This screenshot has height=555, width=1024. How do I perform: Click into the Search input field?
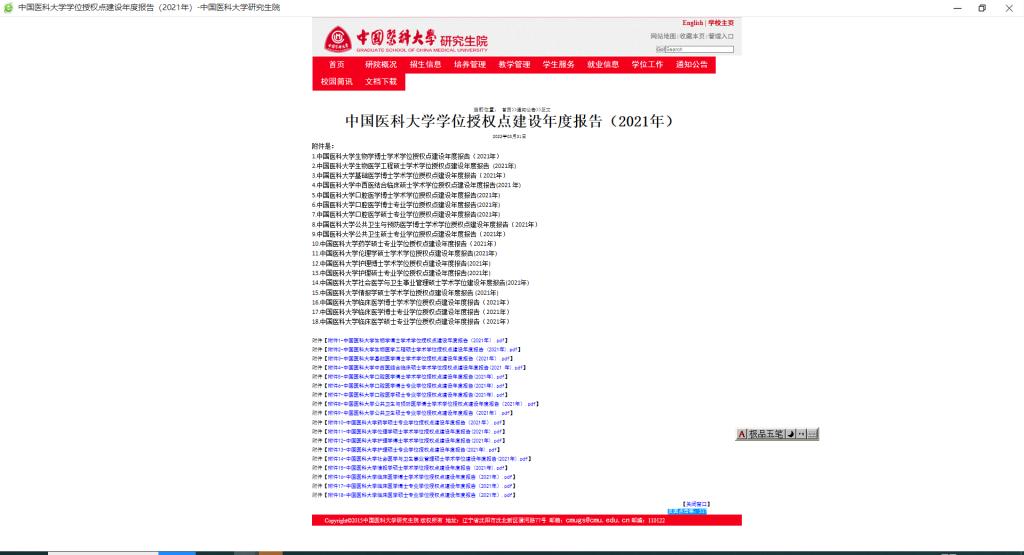(700, 48)
